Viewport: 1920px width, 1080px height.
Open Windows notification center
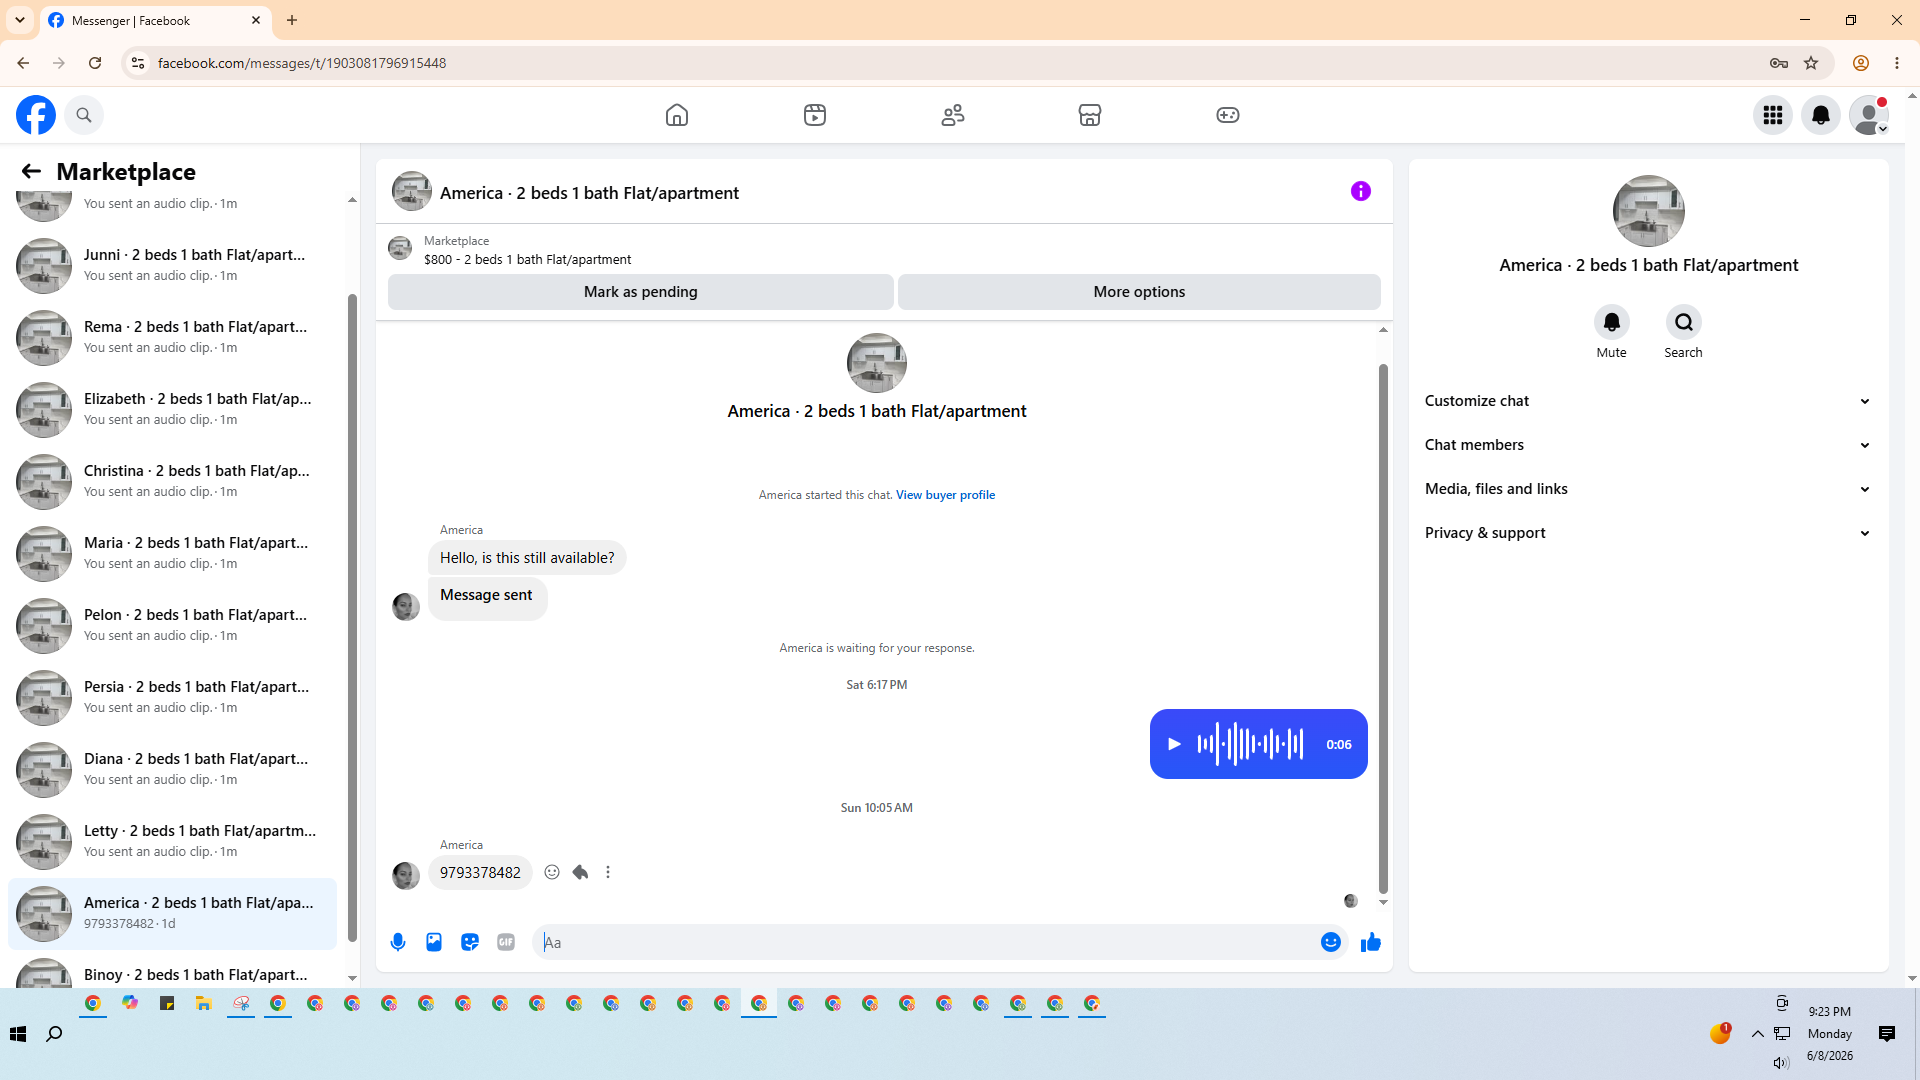[x=1887, y=1034]
